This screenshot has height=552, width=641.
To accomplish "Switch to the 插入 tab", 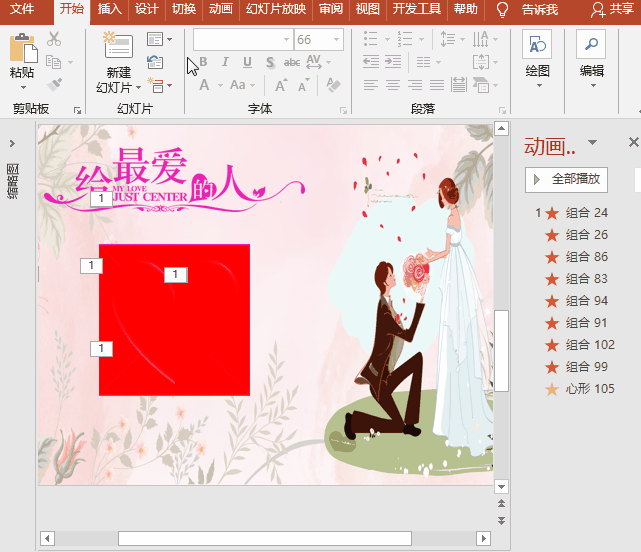I will [110, 9].
